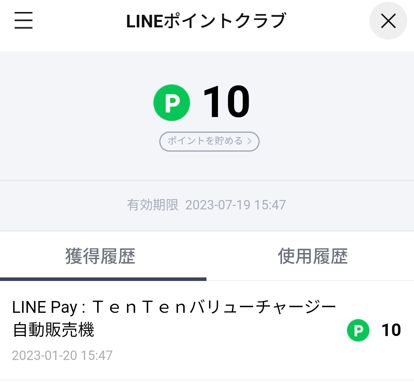The height and width of the screenshot is (390, 414).
Task: Click the 10 points amount in history row
Action: tap(391, 330)
